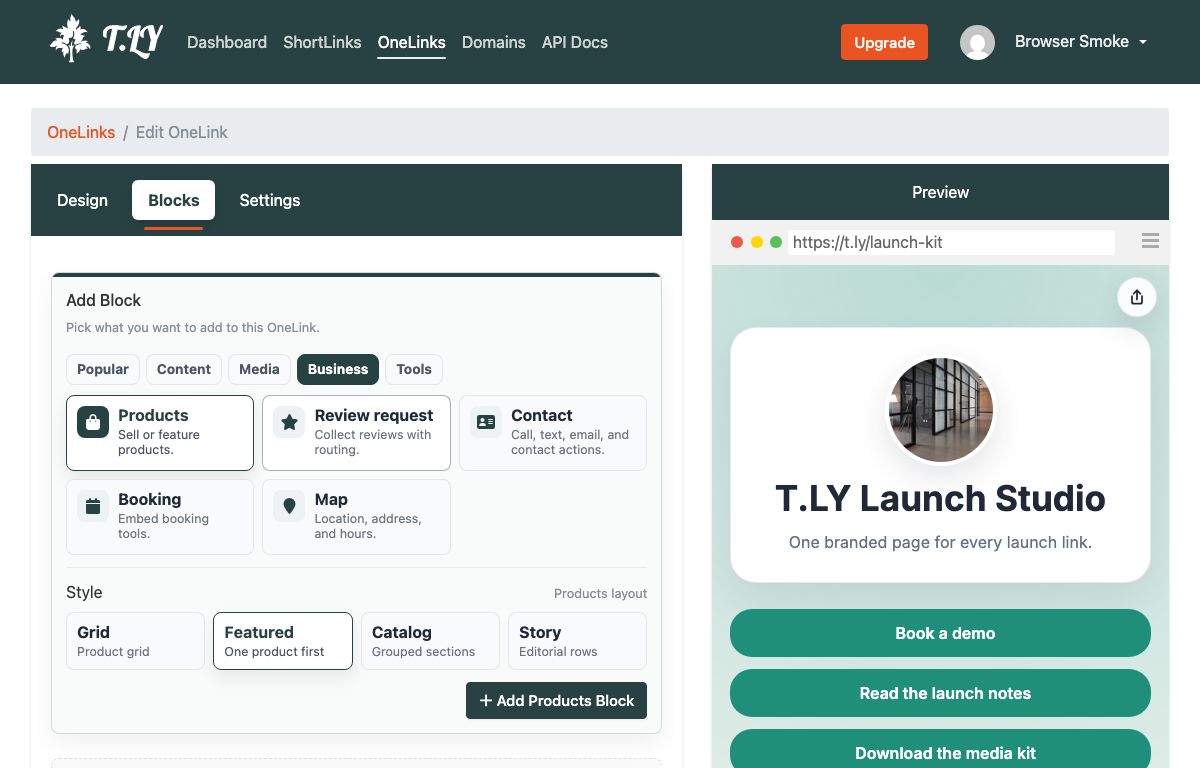Switch to the Blocks tab
This screenshot has width=1200, height=768.
pyautogui.click(x=174, y=200)
